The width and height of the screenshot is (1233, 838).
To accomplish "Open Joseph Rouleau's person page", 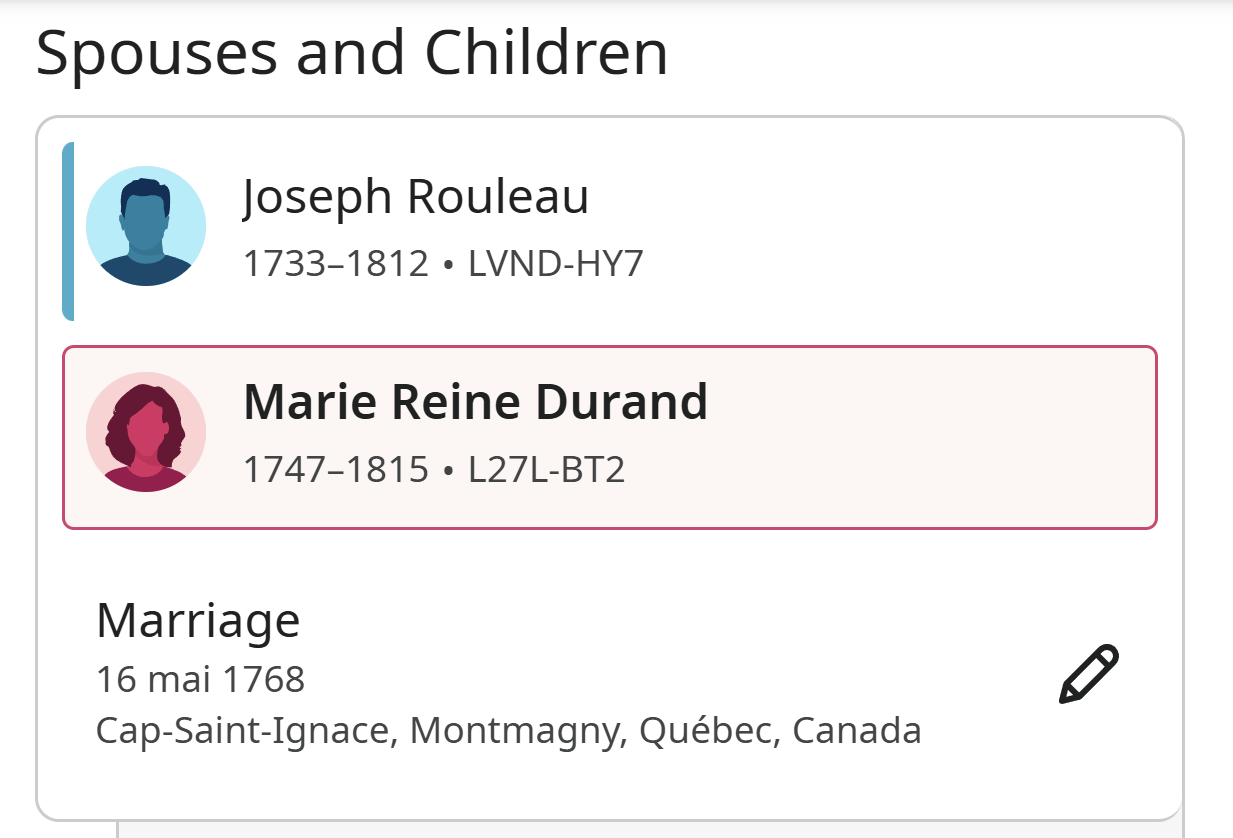I will (x=416, y=197).
